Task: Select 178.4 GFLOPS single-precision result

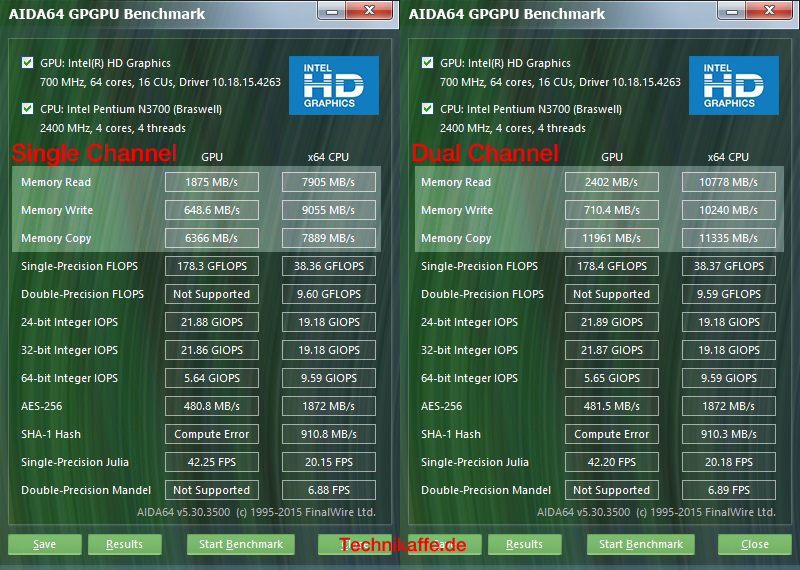Action: pyautogui.click(x=612, y=266)
